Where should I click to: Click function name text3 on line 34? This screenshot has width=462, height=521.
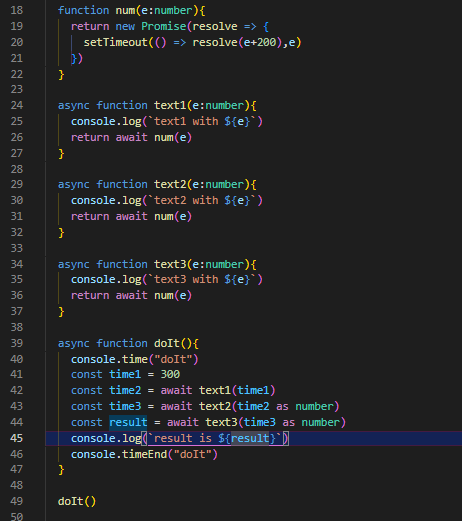170,264
